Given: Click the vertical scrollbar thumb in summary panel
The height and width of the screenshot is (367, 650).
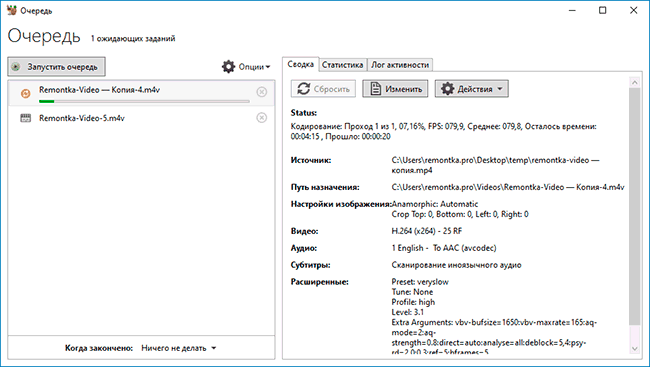Looking at the screenshot, I should coord(635,207).
